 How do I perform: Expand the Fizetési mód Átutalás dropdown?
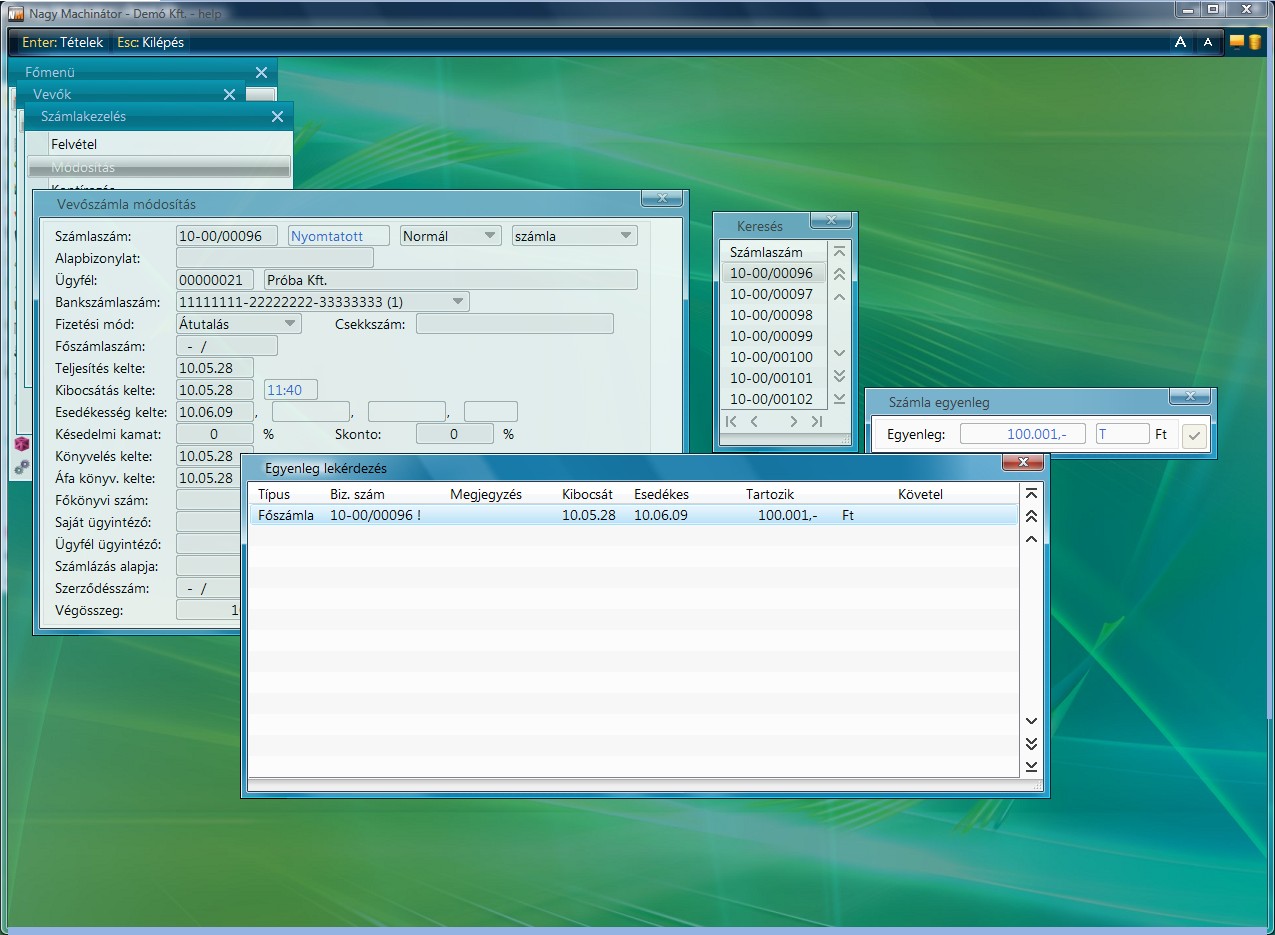(x=290, y=324)
